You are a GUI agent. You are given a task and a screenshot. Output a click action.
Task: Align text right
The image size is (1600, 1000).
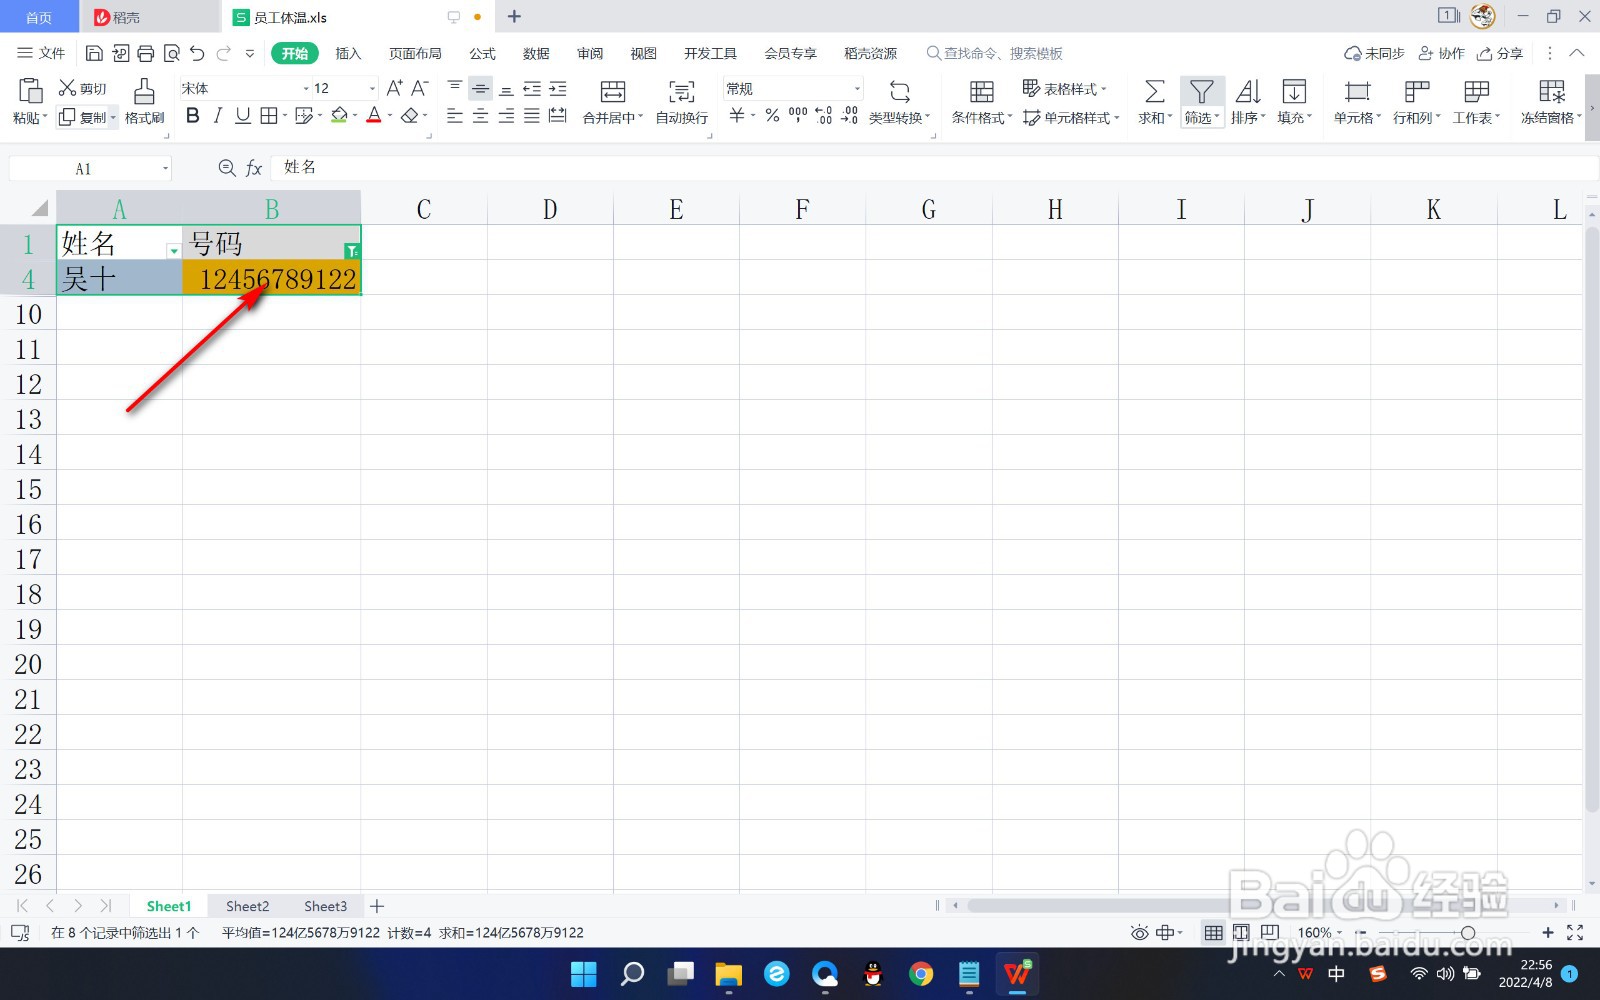coord(506,116)
